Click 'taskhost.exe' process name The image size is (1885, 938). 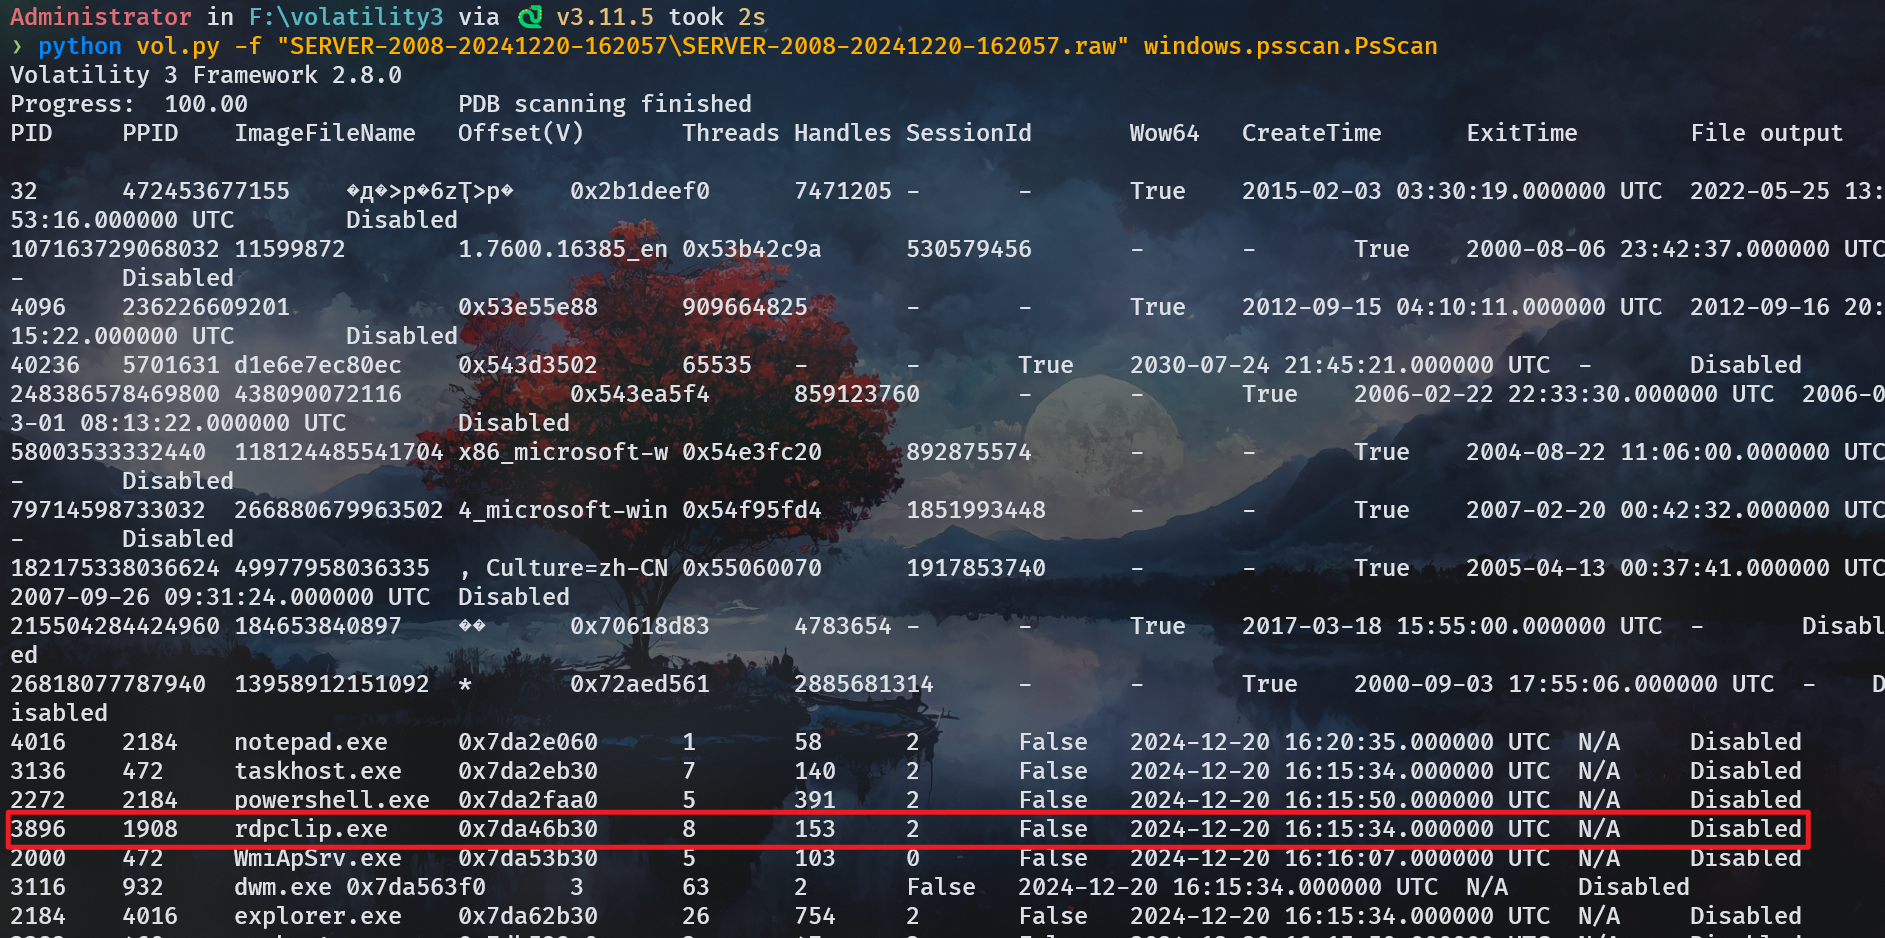(x=318, y=771)
